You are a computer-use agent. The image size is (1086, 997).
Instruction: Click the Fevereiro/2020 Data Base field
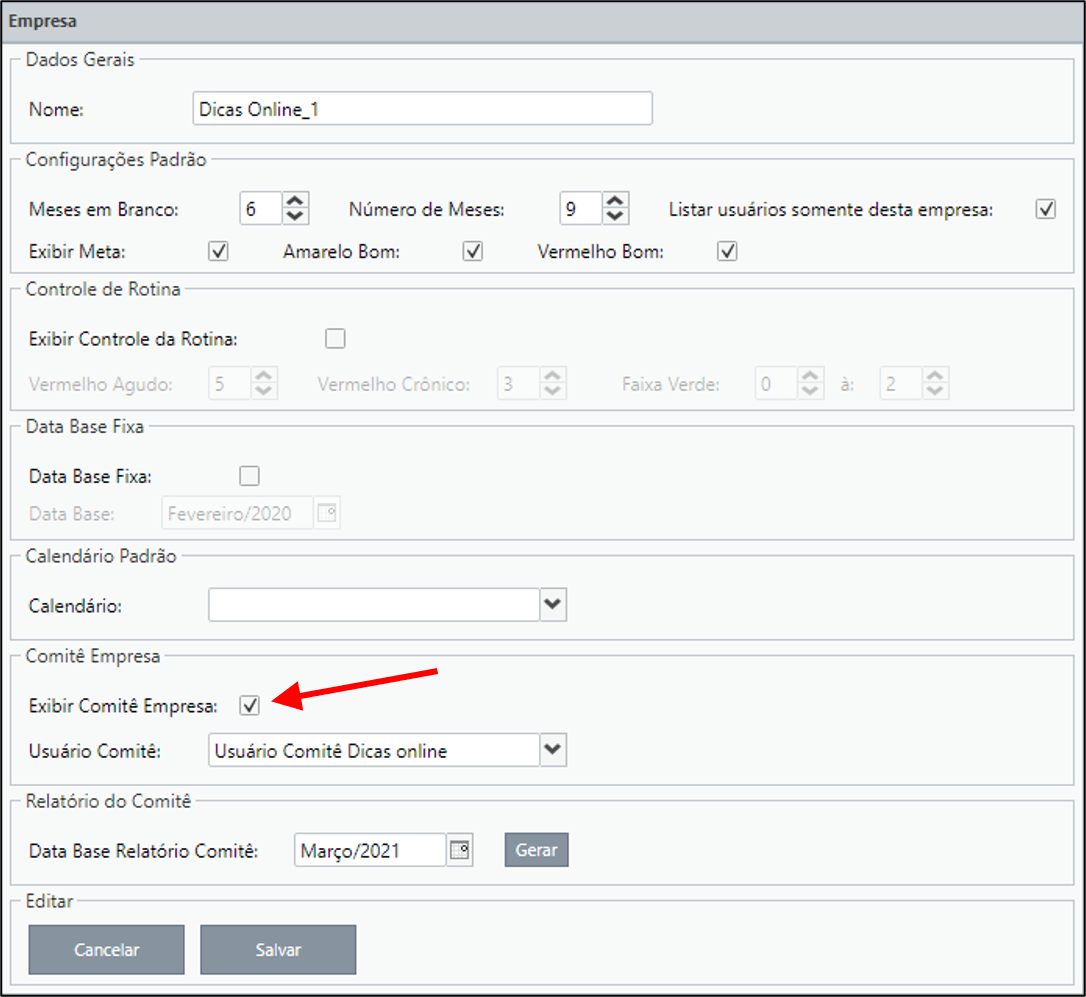click(x=238, y=513)
